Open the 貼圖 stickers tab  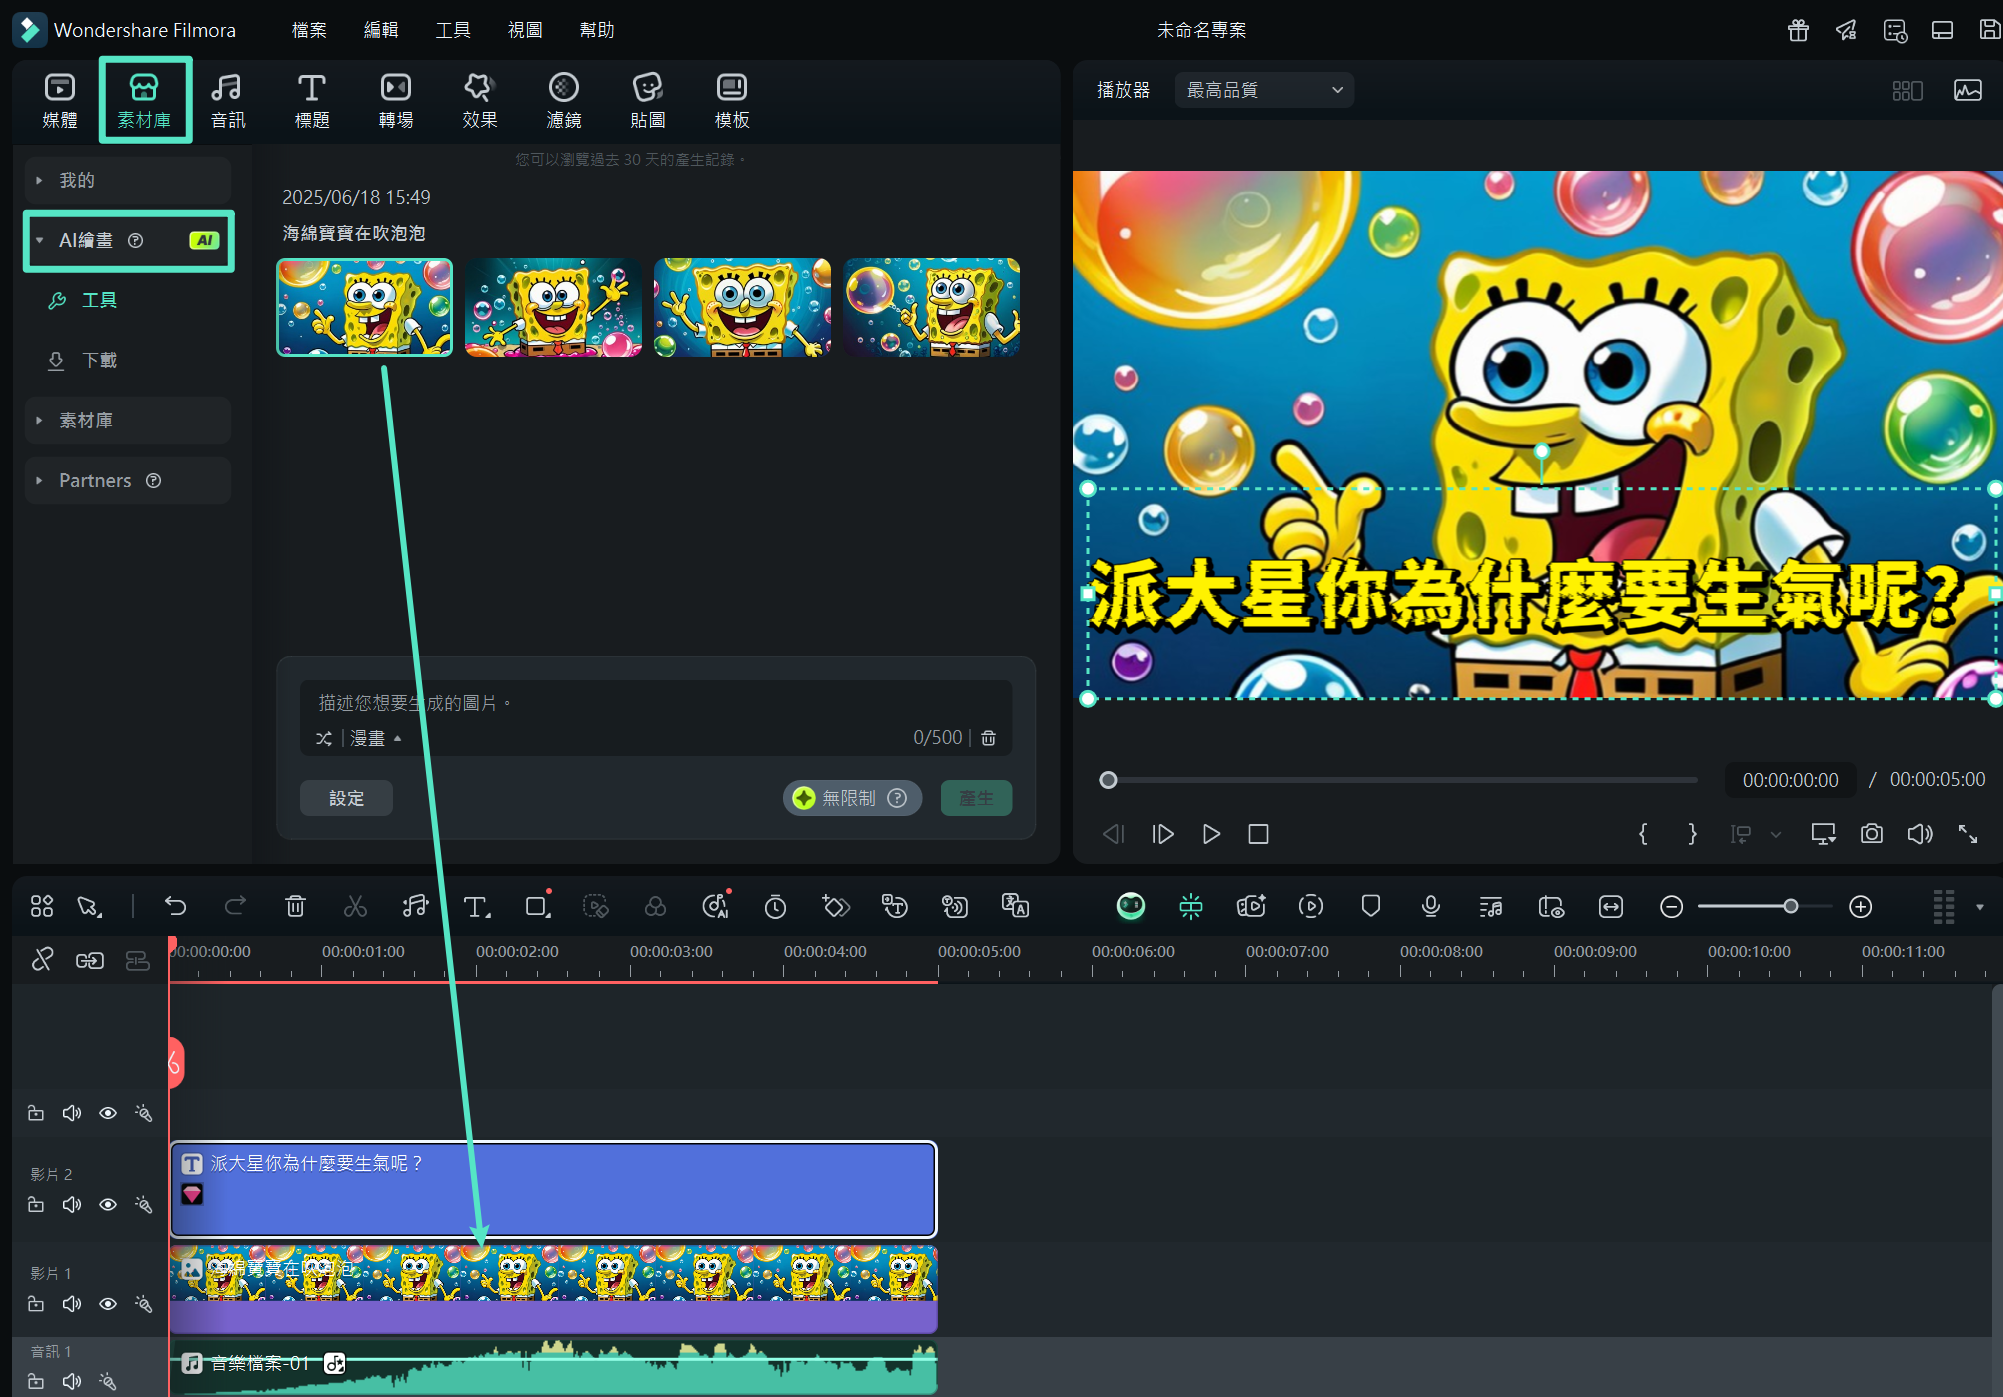648,101
